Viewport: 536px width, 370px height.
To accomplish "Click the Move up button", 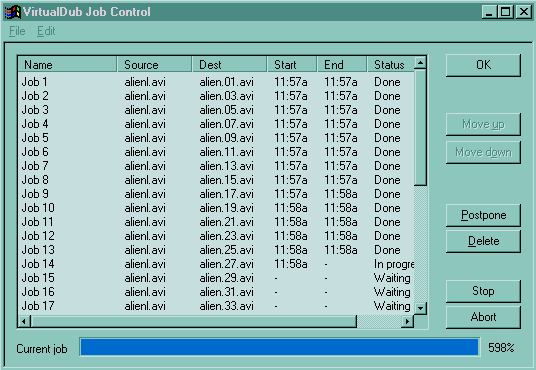I will pyautogui.click(x=483, y=124).
